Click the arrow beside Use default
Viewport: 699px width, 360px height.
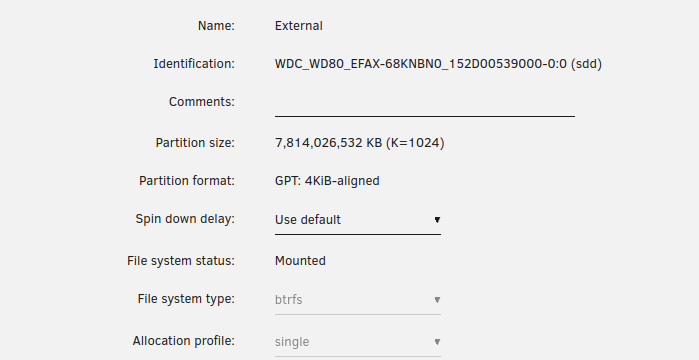(437, 220)
